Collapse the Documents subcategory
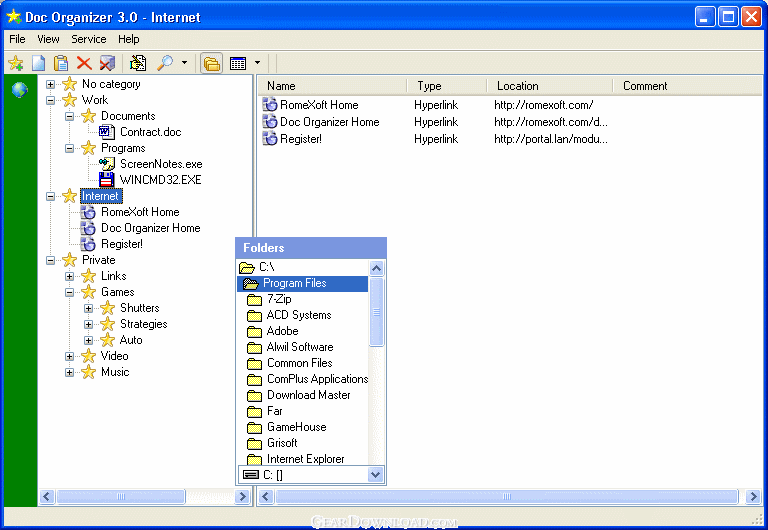 pos(70,117)
